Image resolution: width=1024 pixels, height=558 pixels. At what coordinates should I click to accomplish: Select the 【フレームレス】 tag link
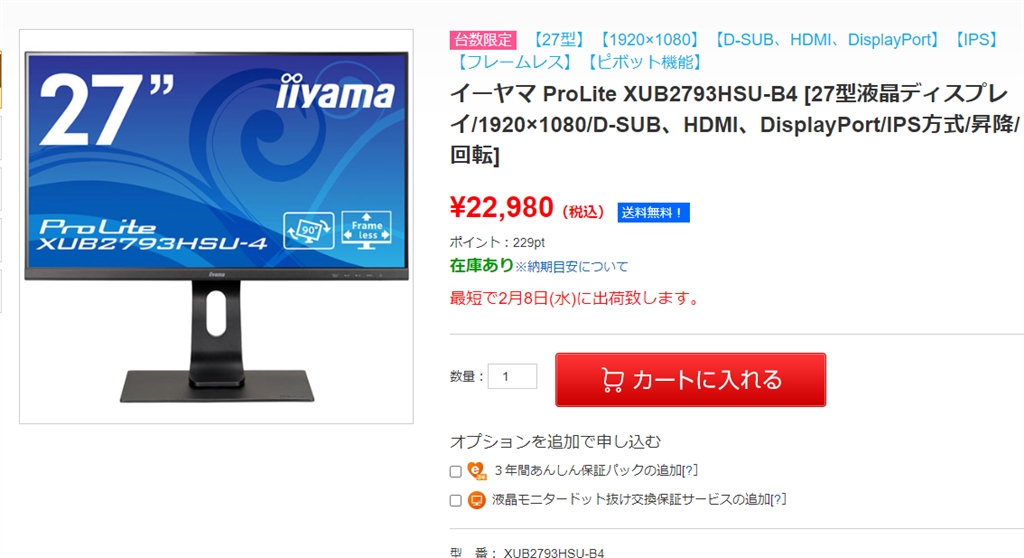(x=514, y=63)
